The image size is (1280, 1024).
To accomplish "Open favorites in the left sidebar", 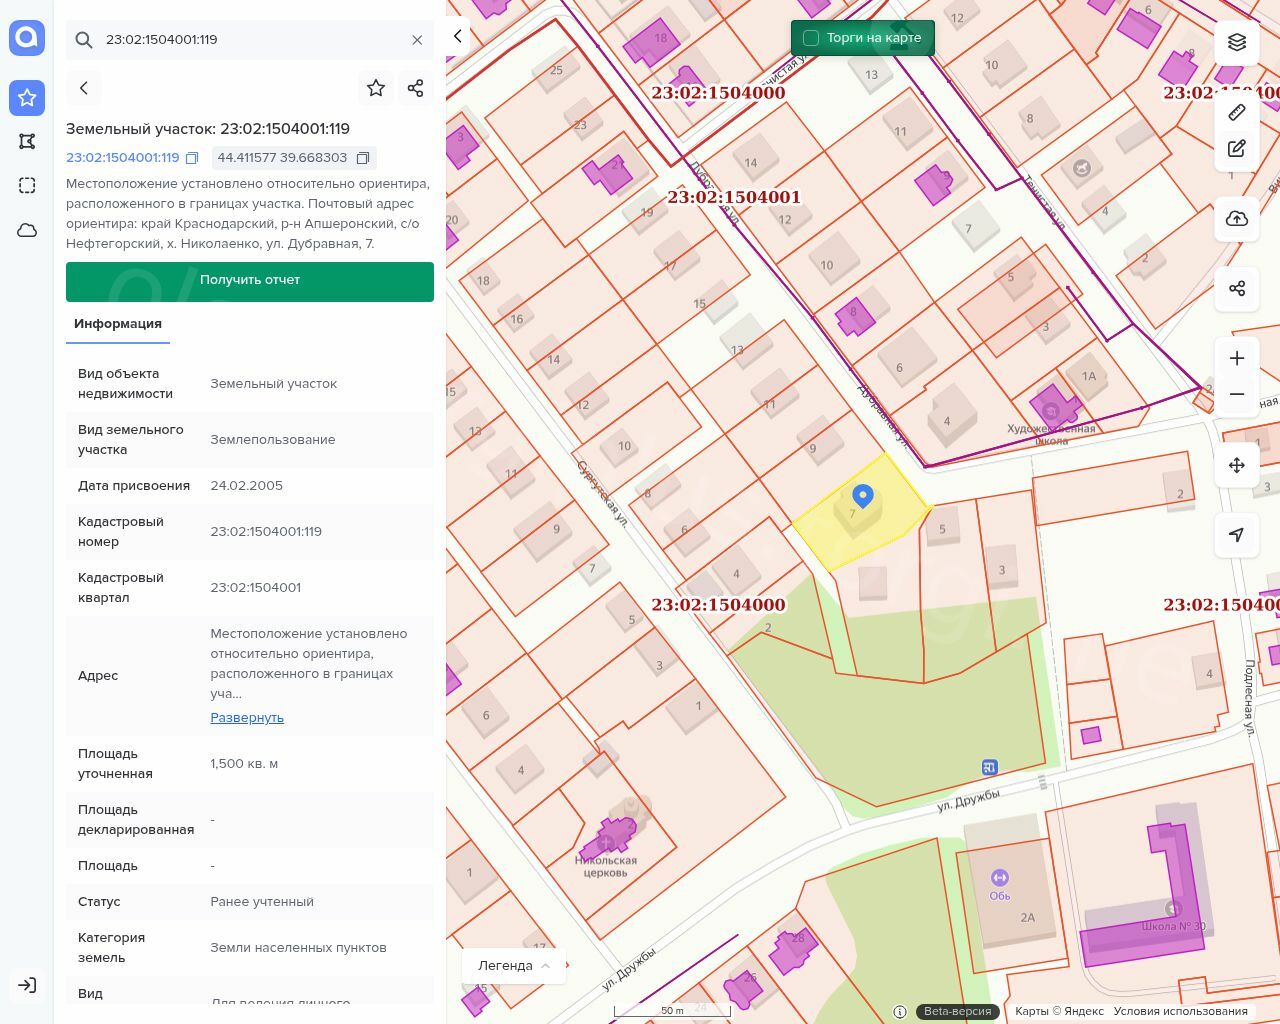I will click(27, 98).
